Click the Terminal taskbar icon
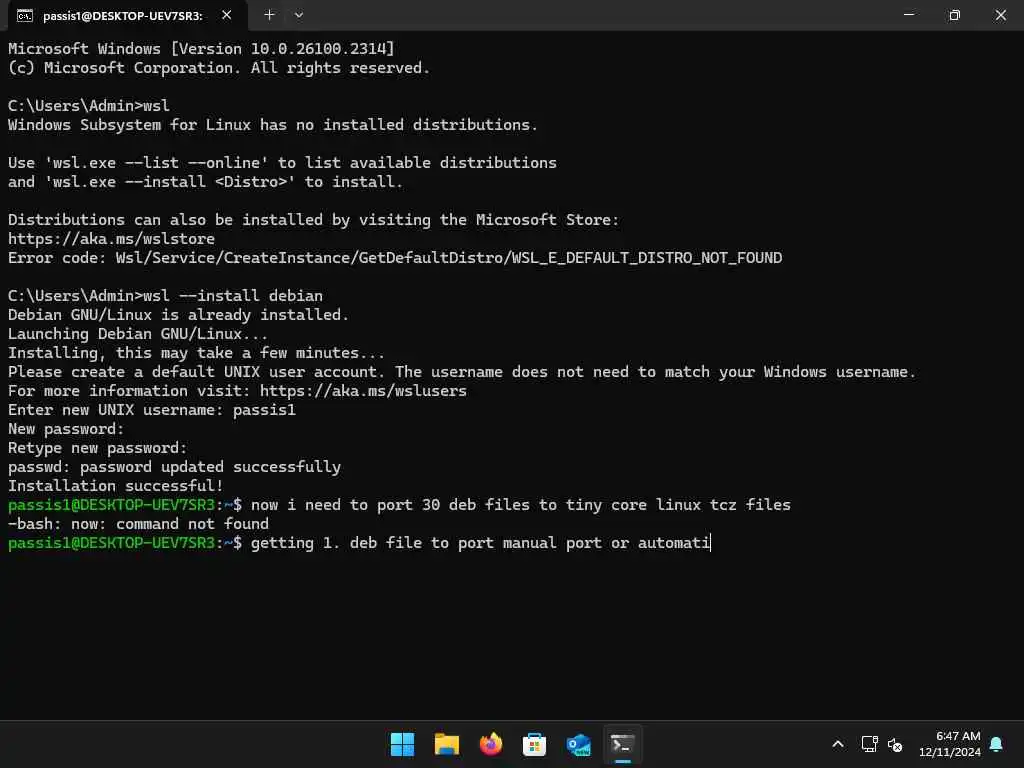1024x768 pixels. click(x=622, y=744)
